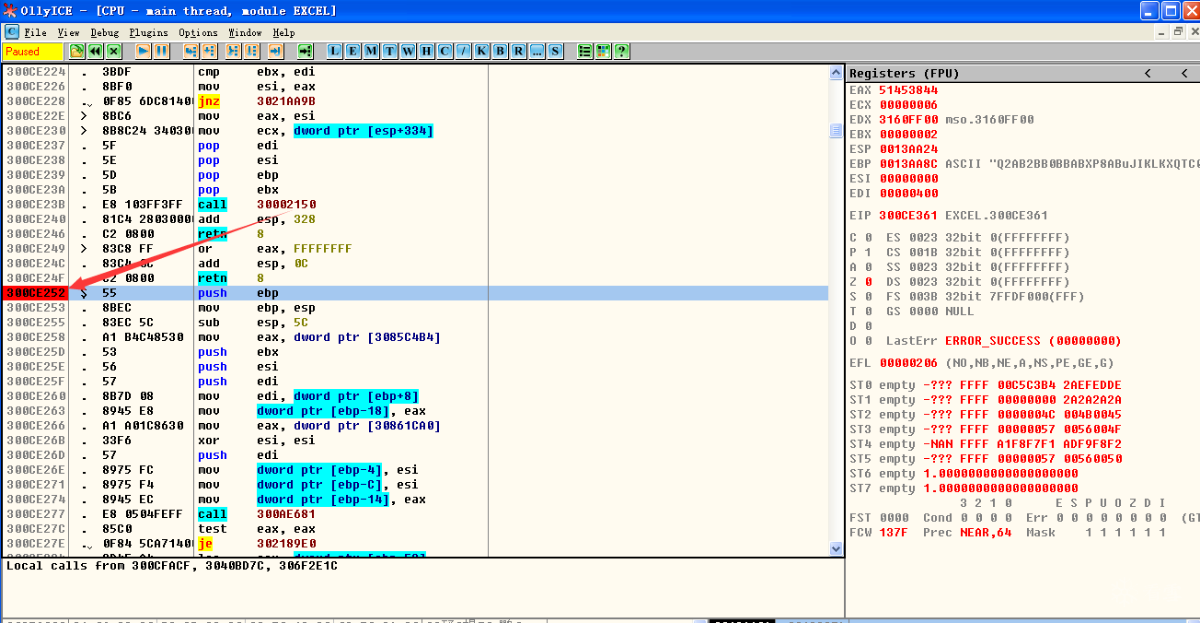Viewport: 1200px width, 623px height.
Task: Show the Call stack (K button)
Action: tap(481, 51)
